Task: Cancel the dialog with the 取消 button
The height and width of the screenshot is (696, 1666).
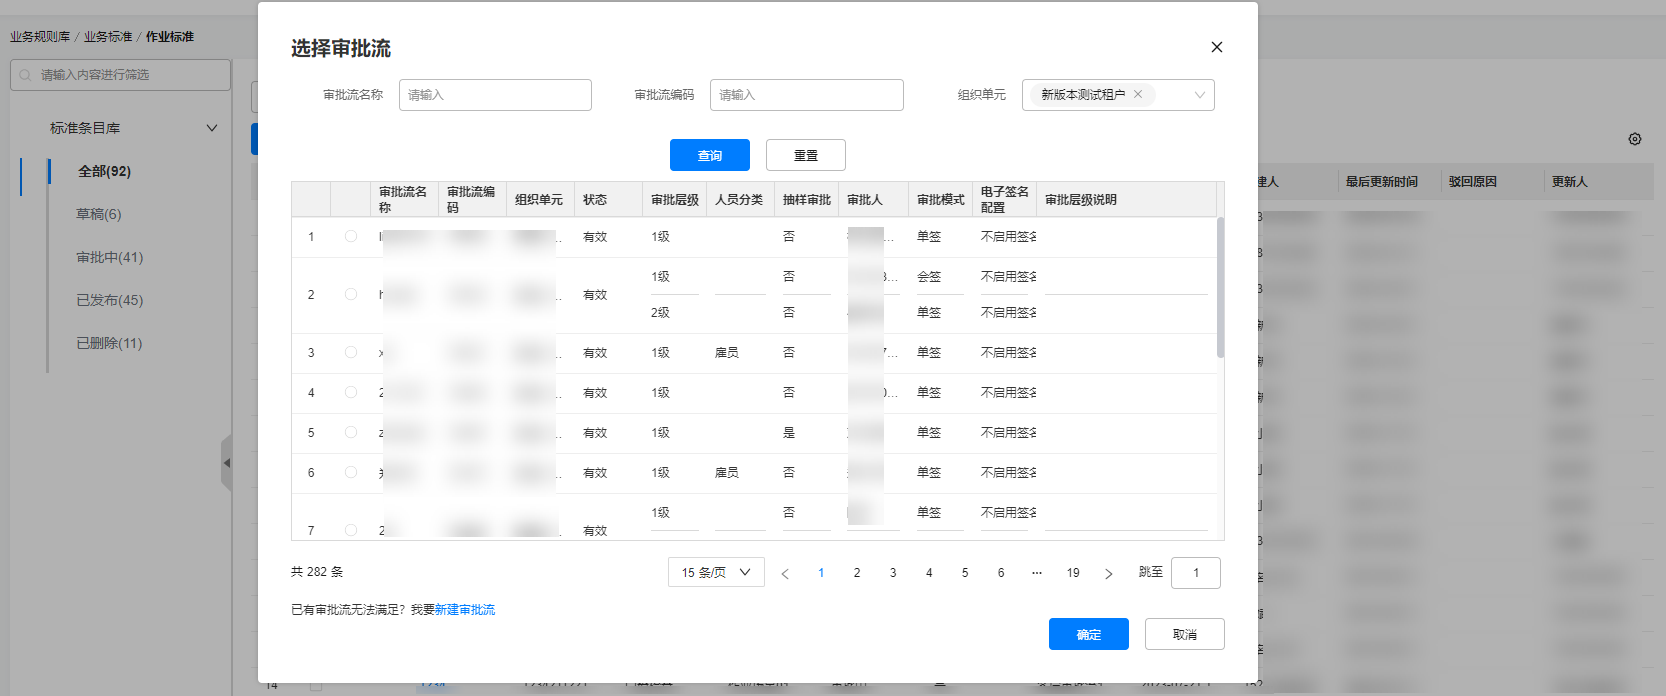Action: (1185, 634)
